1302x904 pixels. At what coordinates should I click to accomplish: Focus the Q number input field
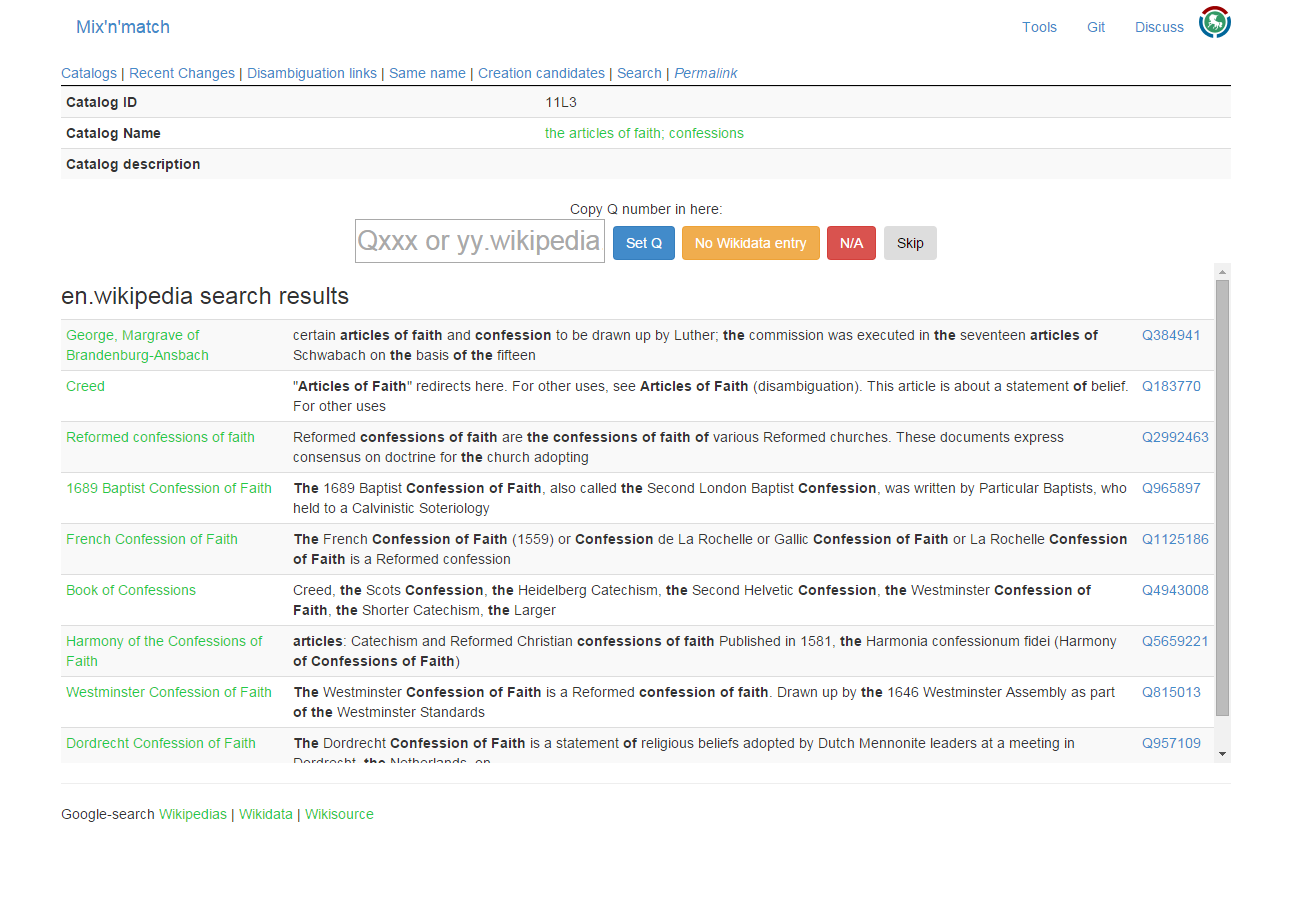click(x=480, y=242)
